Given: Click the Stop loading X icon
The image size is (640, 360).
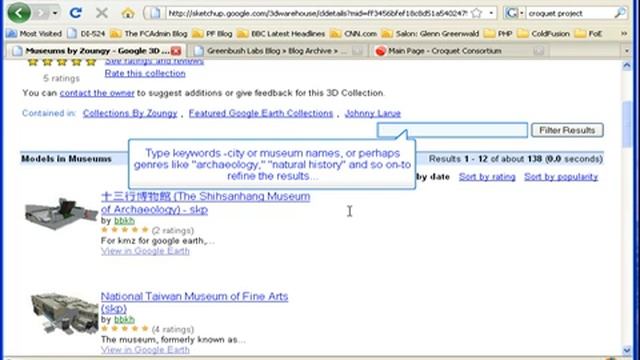Looking at the screenshot, I should (x=102, y=13).
